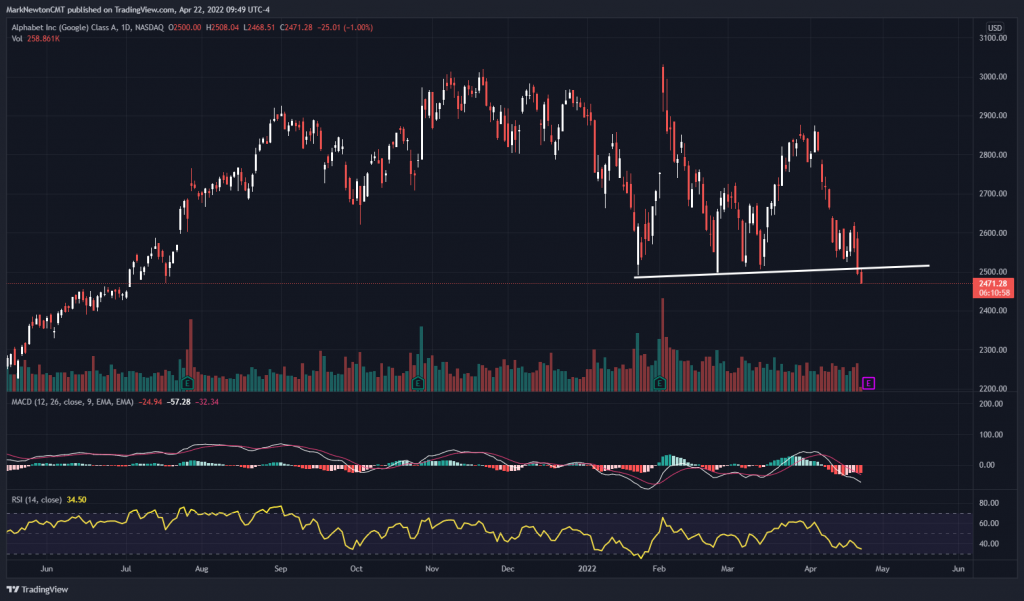Select the red current price label 2471.28

coord(994,283)
